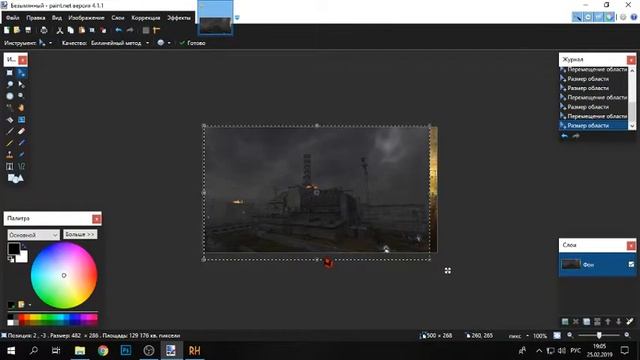Open the palette options dropdown arrow

point(30,304)
